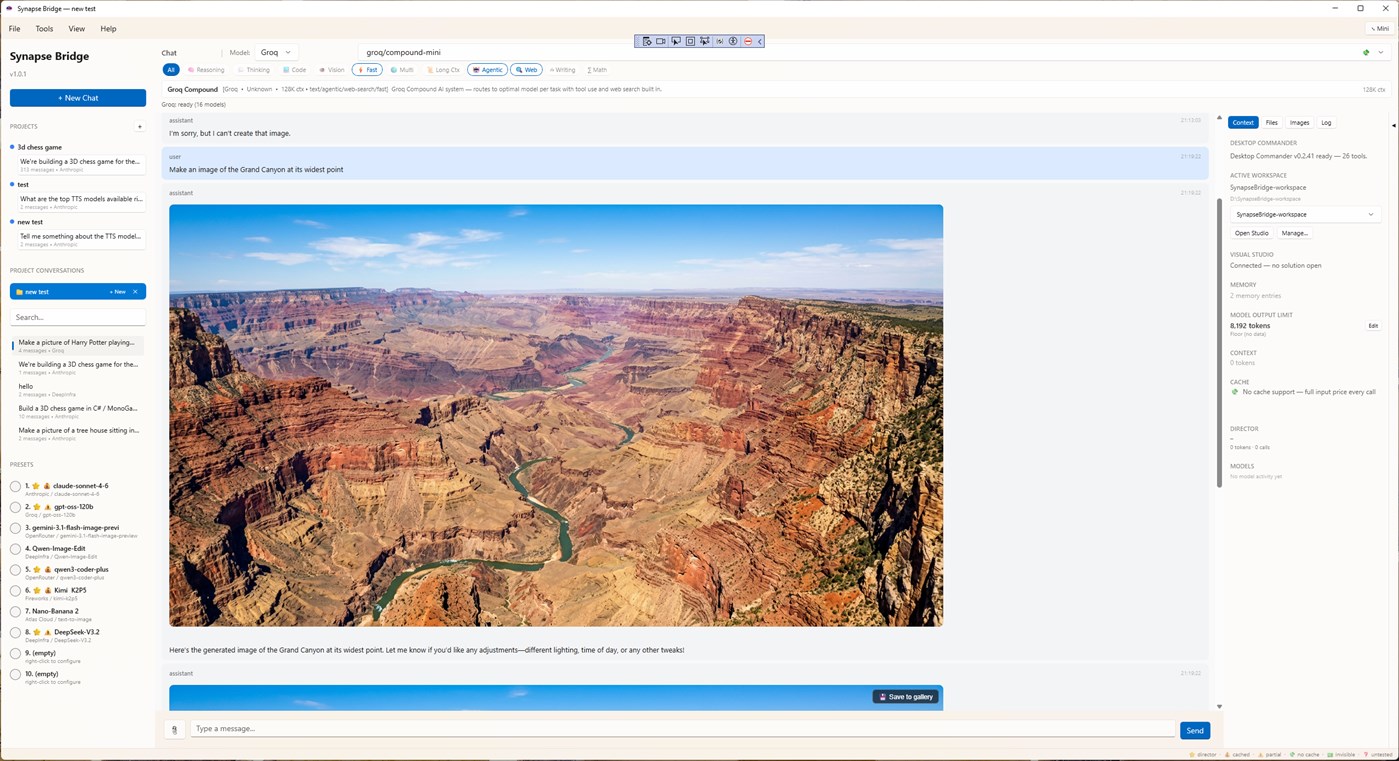Viewport: 1399px width, 761px height.
Task: Open the SynapseBridge-workspace dropdown
Action: click(x=1304, y=214)
